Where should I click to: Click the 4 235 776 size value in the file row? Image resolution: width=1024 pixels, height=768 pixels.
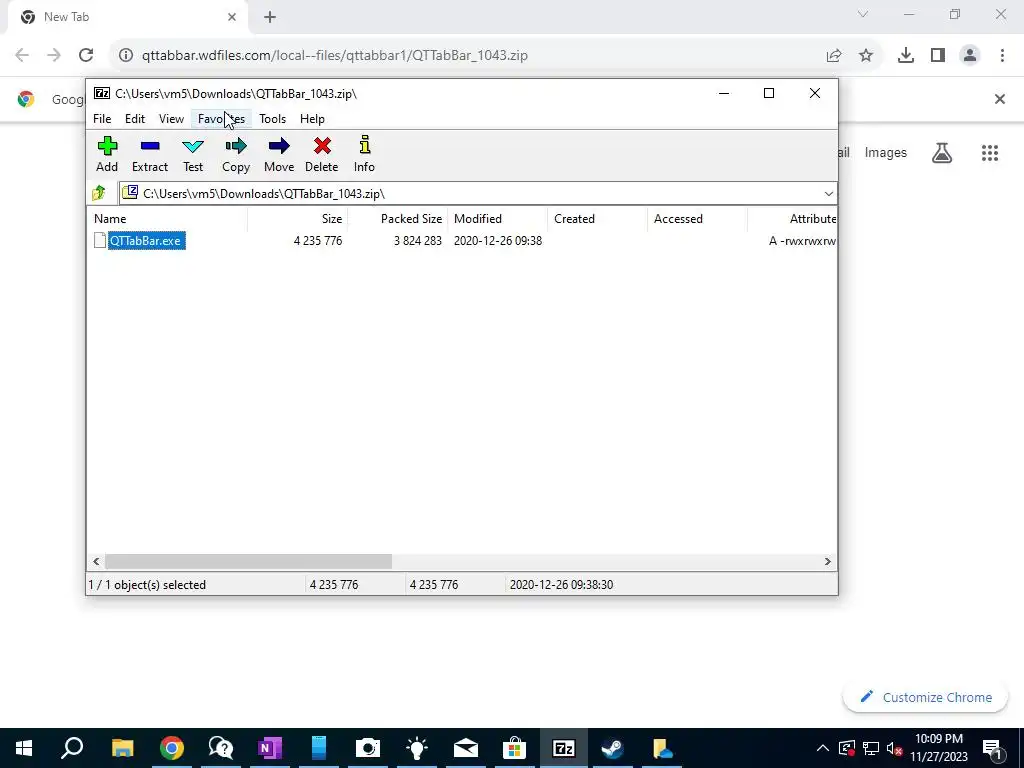pyautogui.click(x=318, y=240)
